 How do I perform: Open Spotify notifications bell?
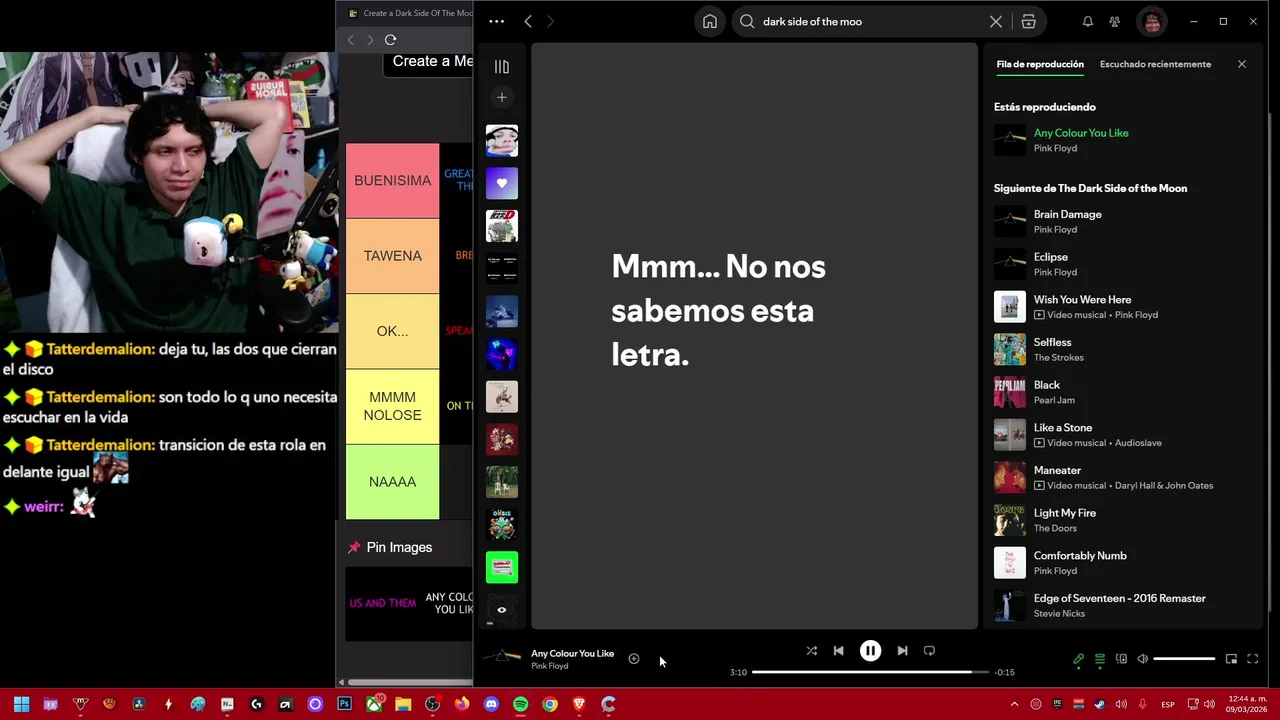click(x=1087, y=21)
